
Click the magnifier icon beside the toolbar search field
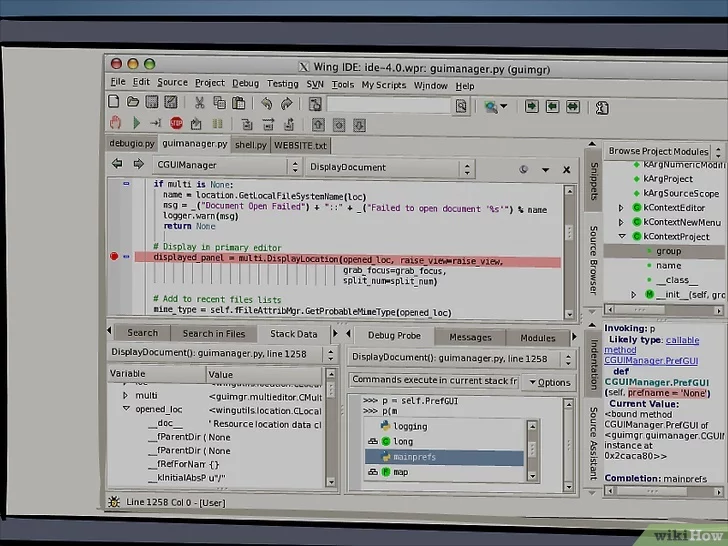(x=461, y=106)
